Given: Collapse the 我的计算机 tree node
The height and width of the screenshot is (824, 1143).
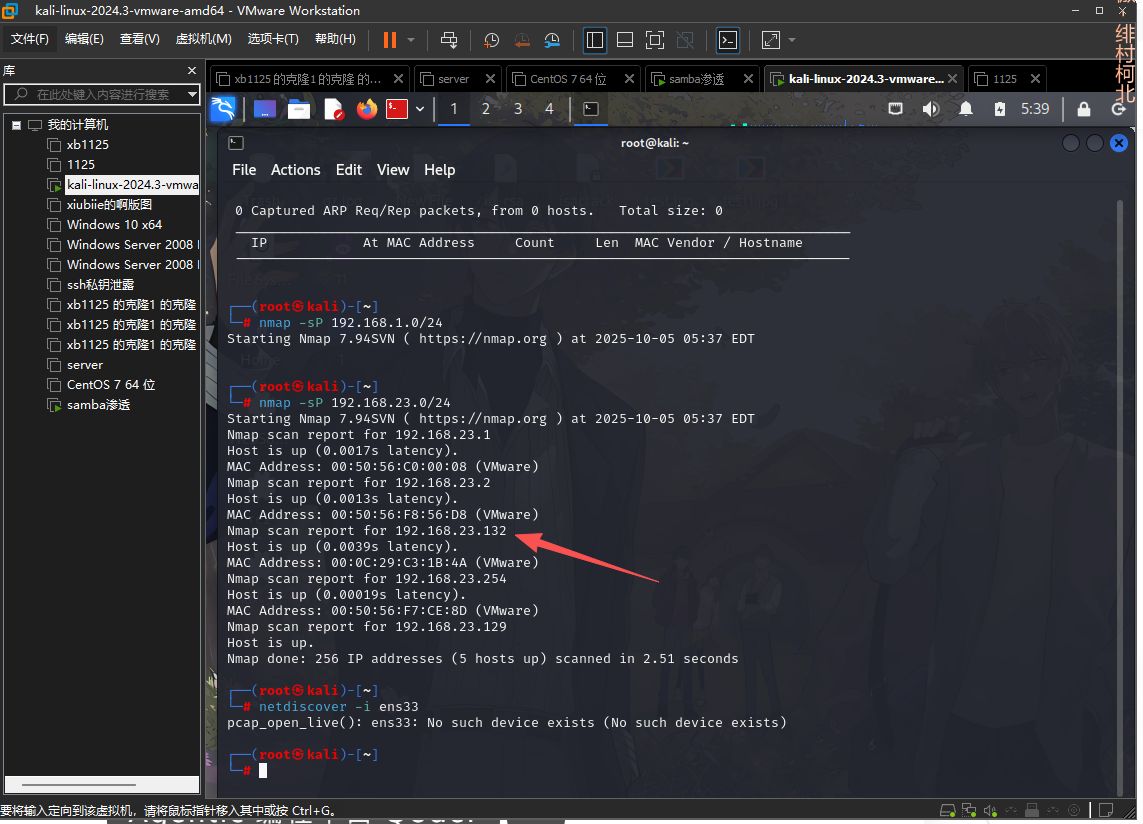Looking at the screenshot, I should 17,125.
